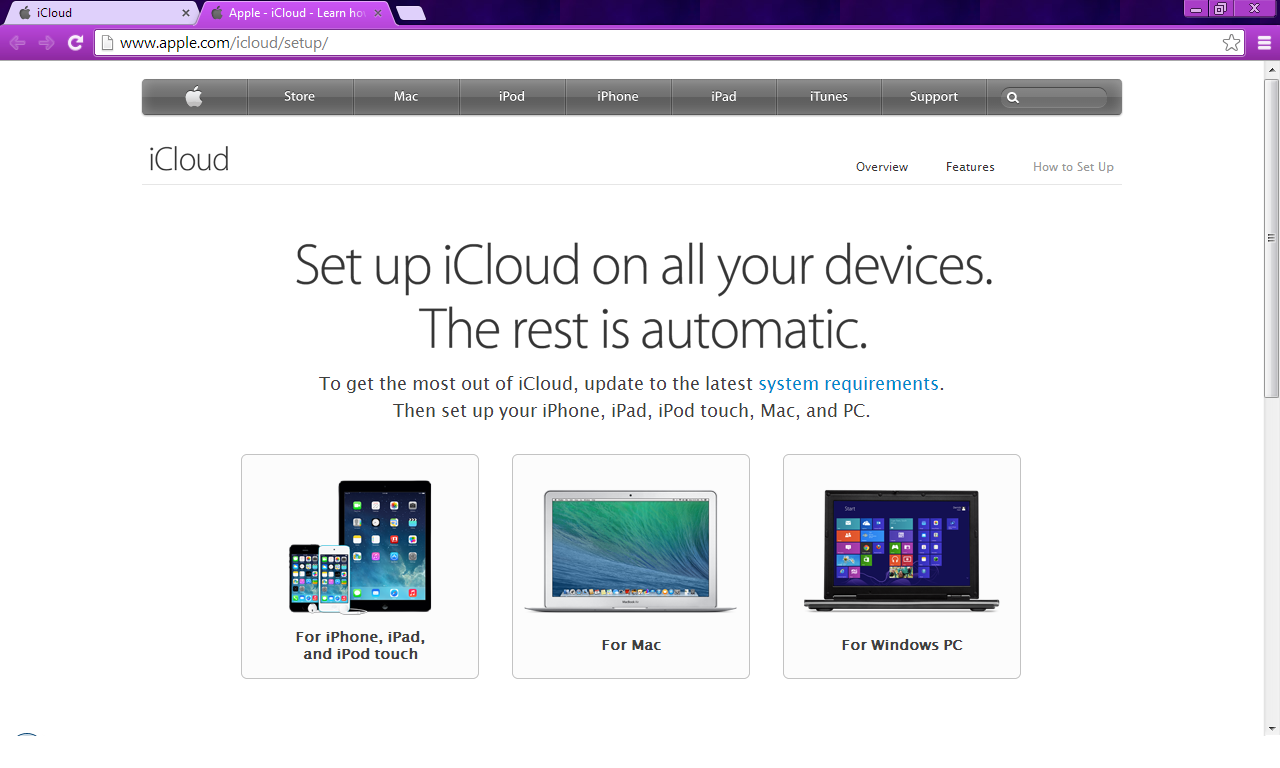
Task: Click the browser forward arrow
Action: pyautogui.click(x=46, y=43)
